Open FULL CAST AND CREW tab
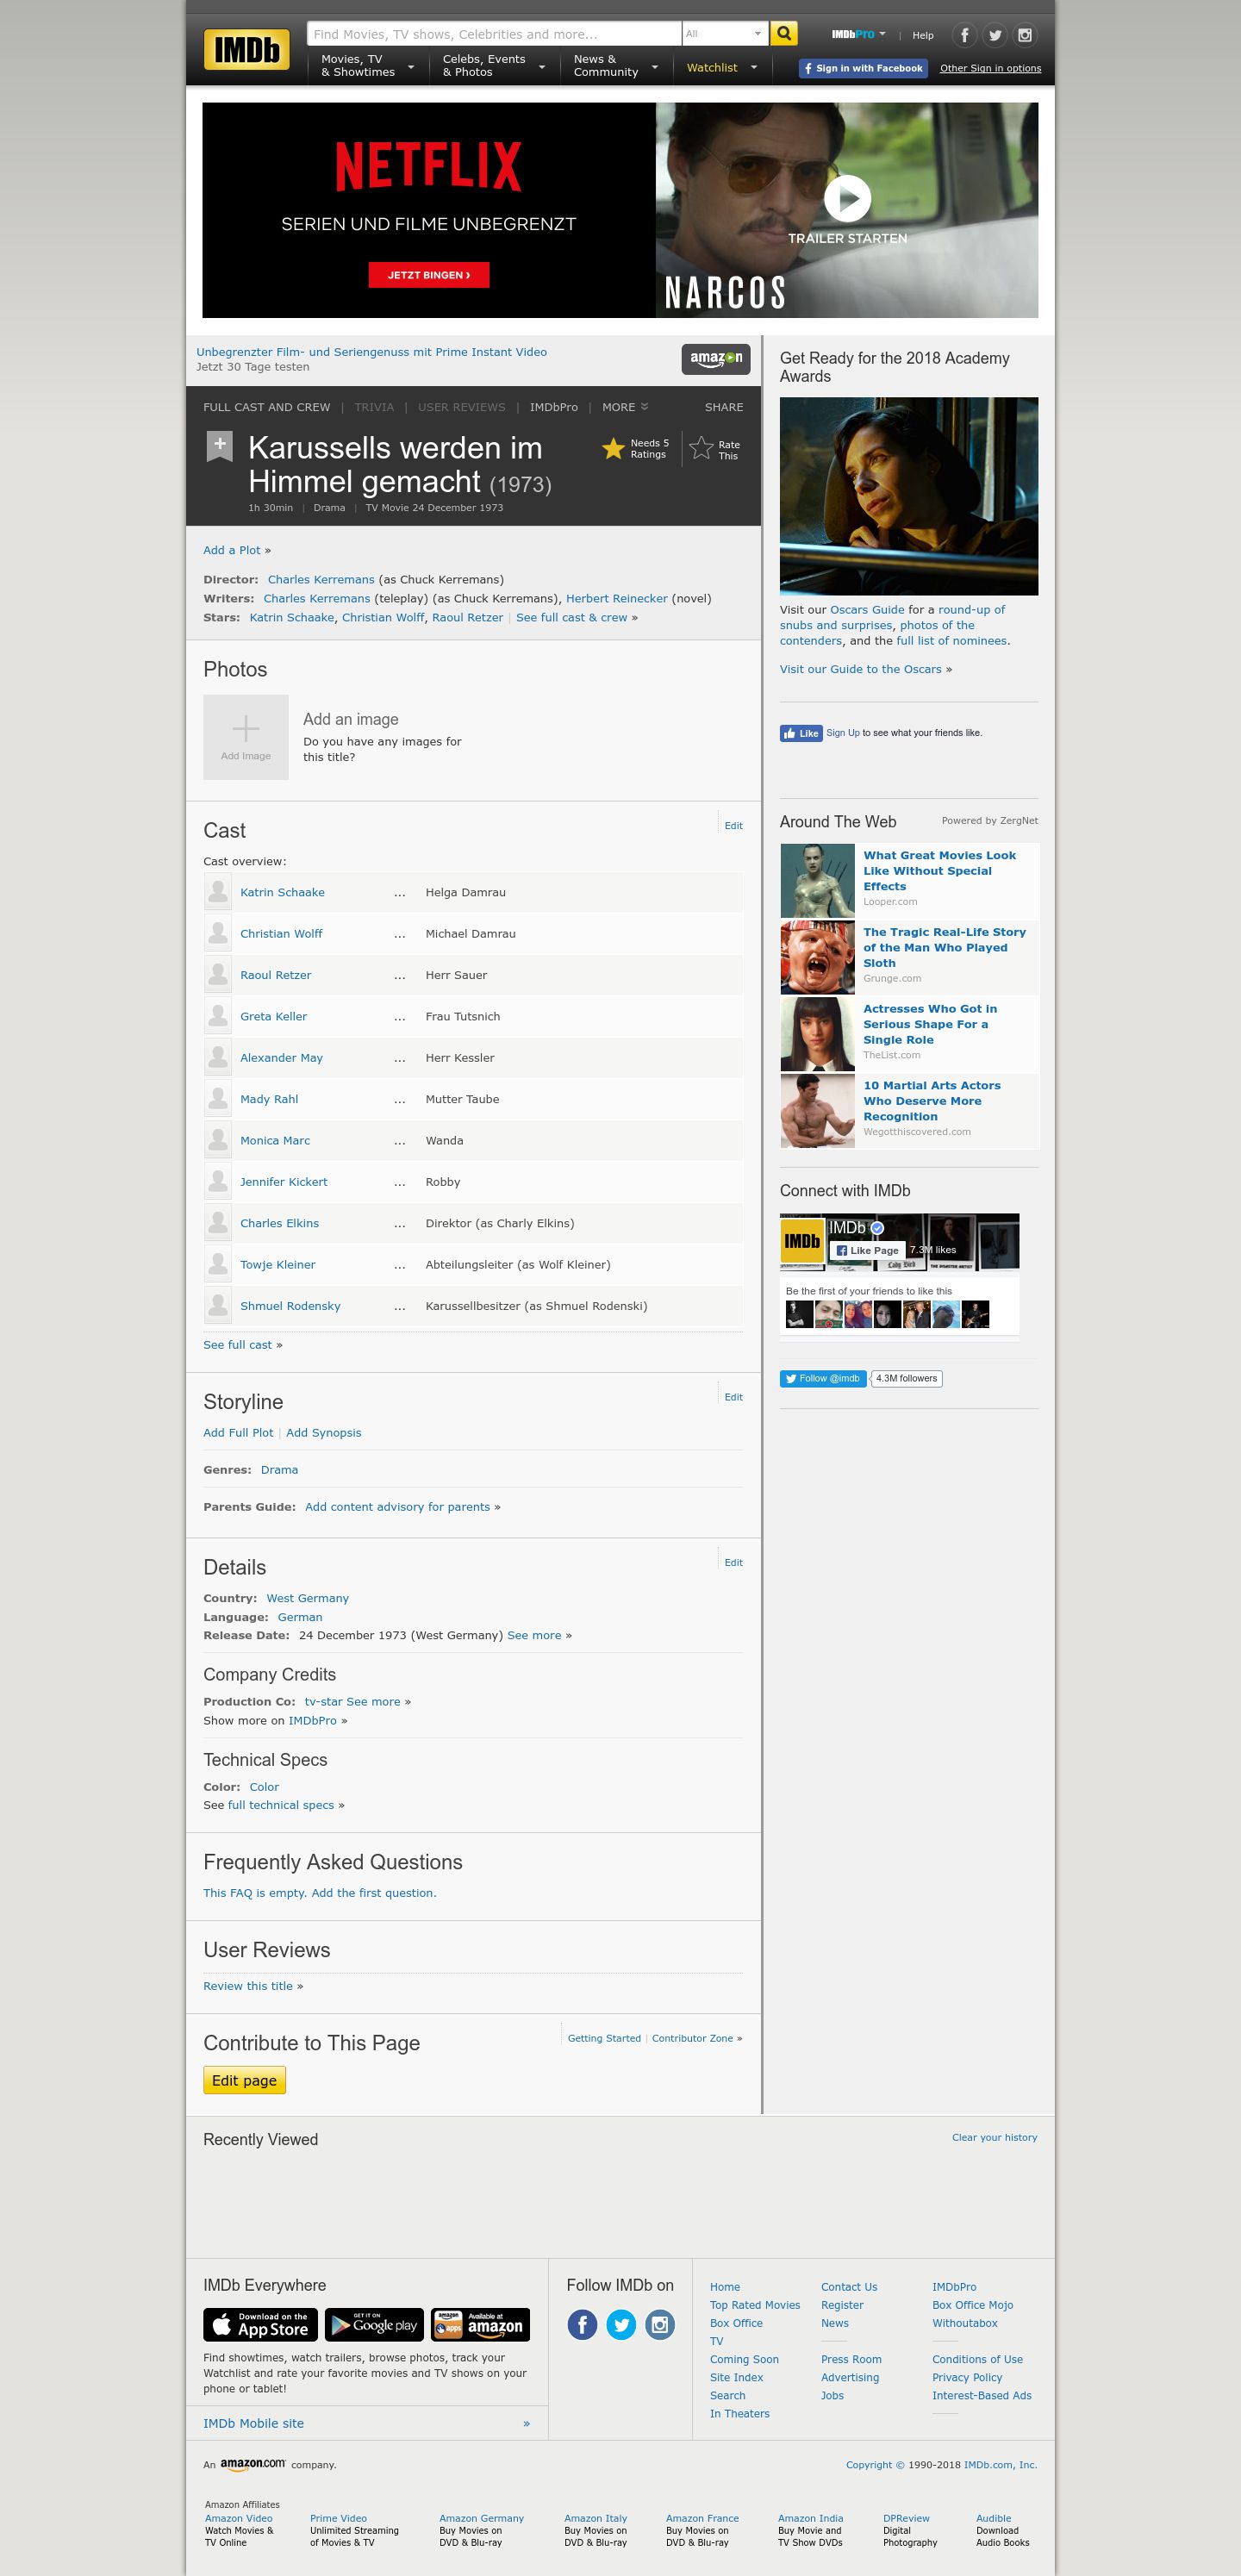This screenshot has width=1241, height=2576. [266, 407]
